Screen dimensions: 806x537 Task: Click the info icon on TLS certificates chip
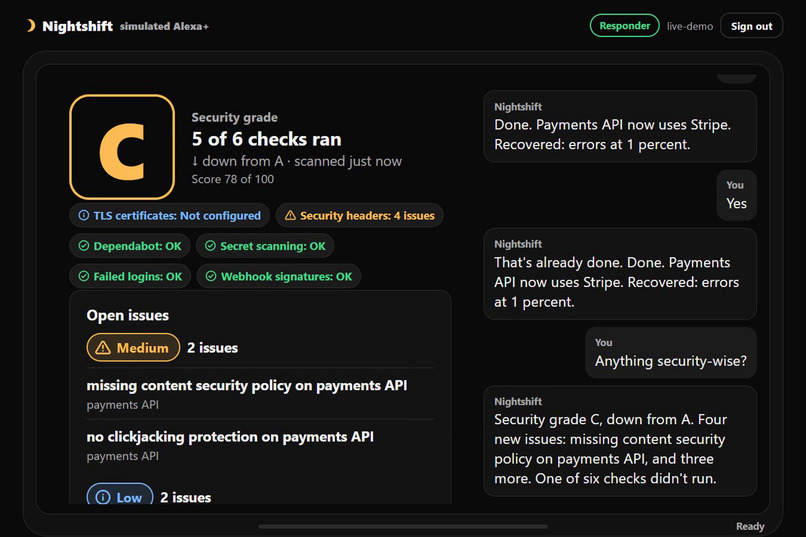[x=83, y=215]
